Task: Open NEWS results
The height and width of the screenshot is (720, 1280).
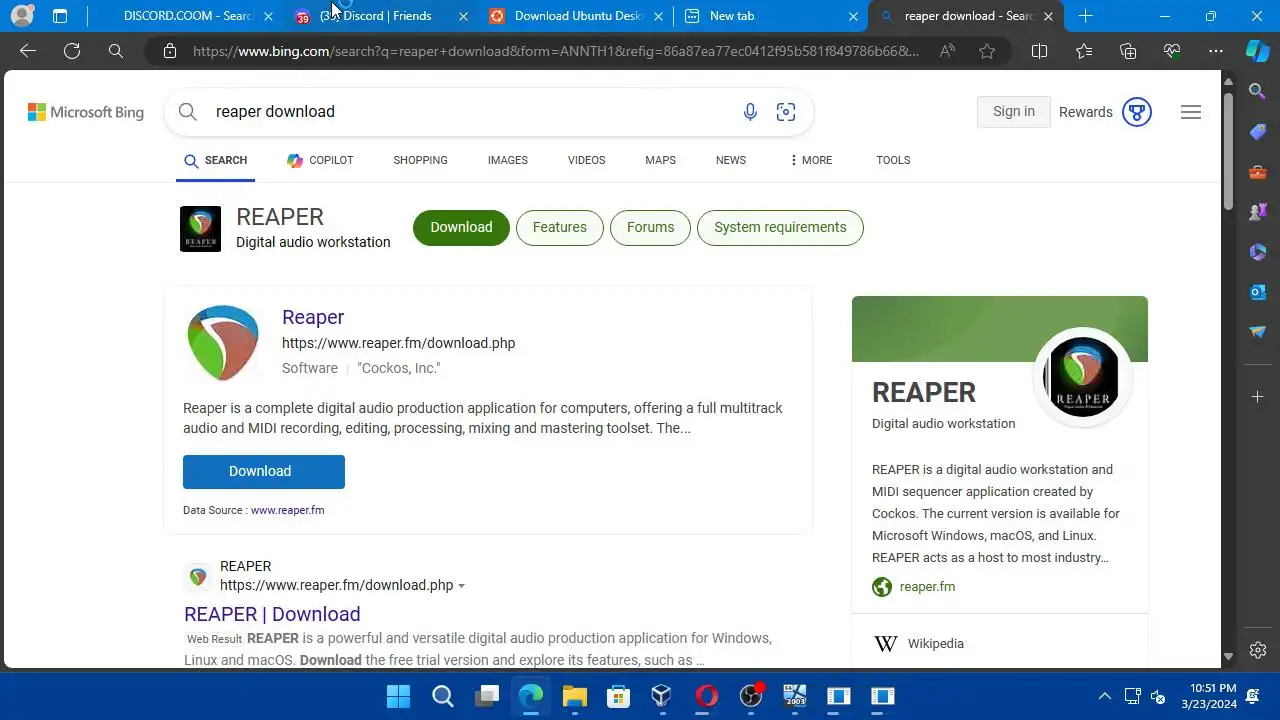Action: tap(731, 160)
